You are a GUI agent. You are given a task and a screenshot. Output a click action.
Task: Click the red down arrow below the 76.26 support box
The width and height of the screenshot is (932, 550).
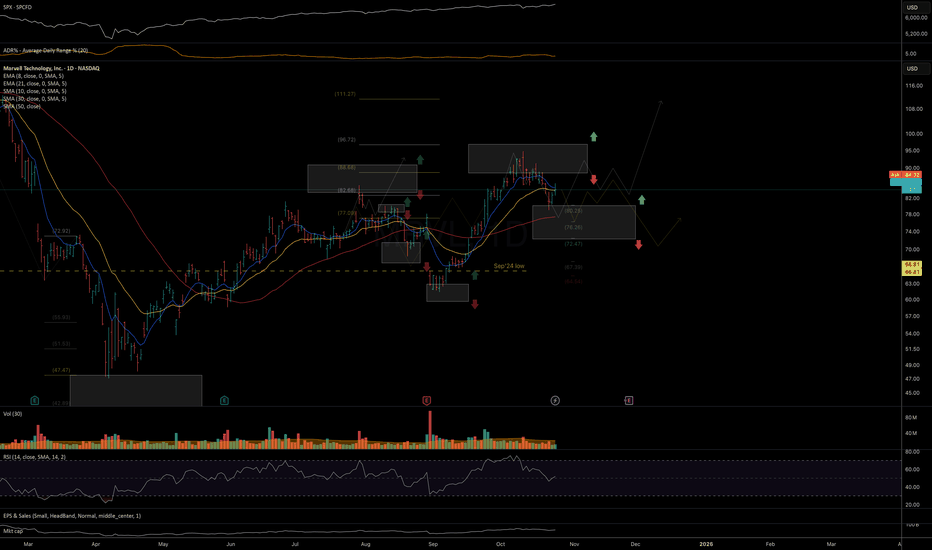(x=638, y=244)
